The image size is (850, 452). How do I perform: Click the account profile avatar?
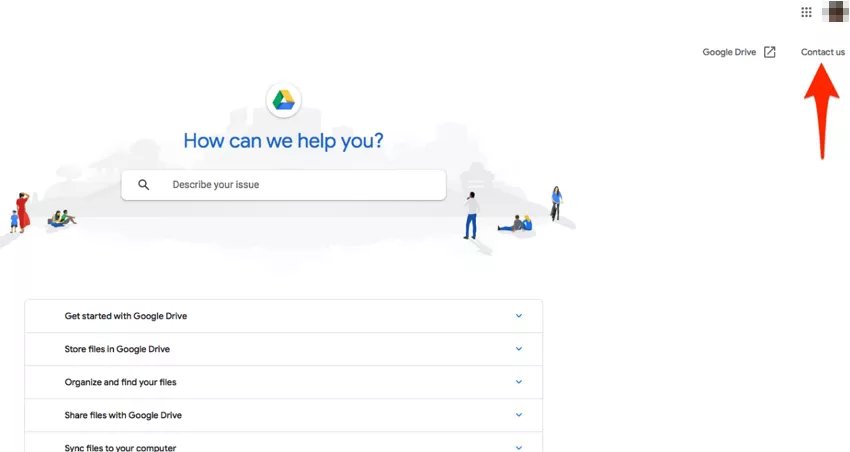(x=834, y=12)
